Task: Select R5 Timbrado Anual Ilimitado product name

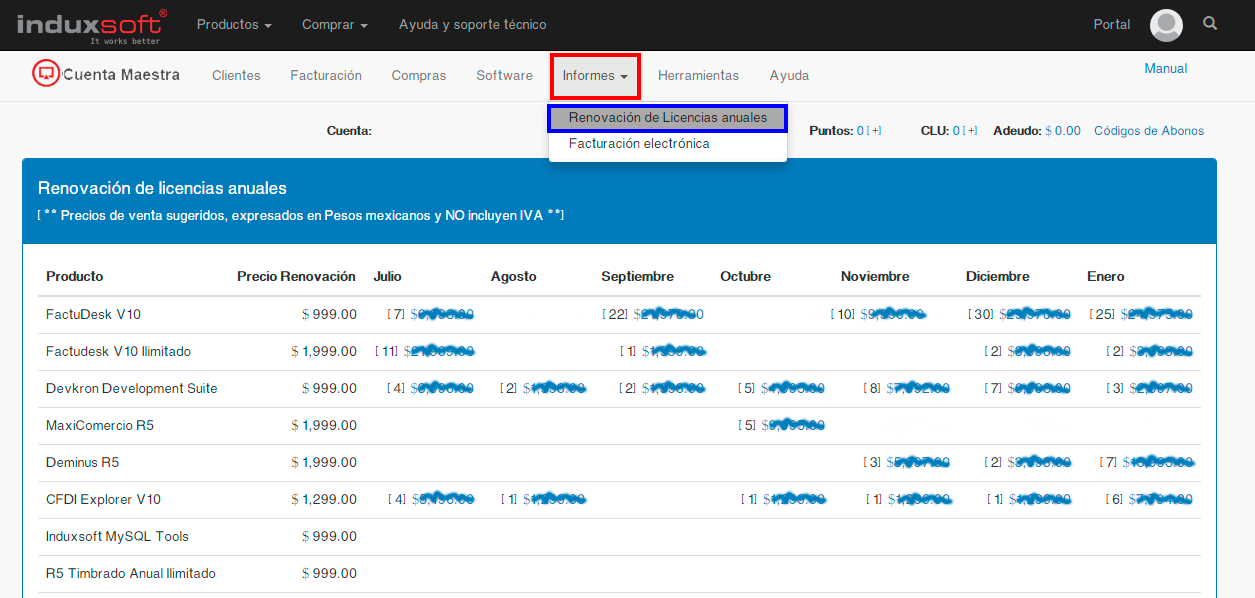Action: [131, 574]
